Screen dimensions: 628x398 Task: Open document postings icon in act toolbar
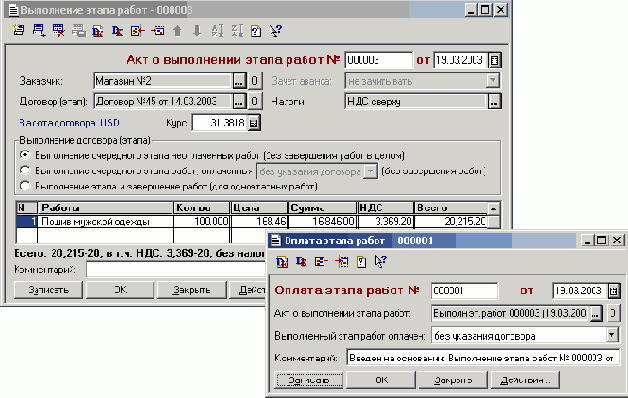97,31
